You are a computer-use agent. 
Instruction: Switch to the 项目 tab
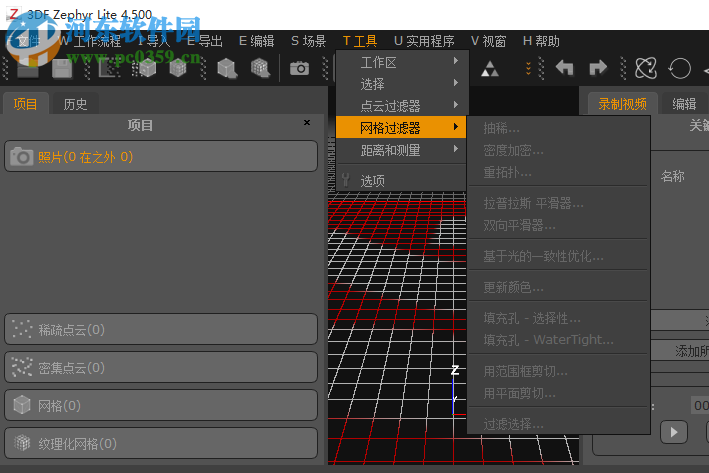pyautogui.click(x=25, y=104)
